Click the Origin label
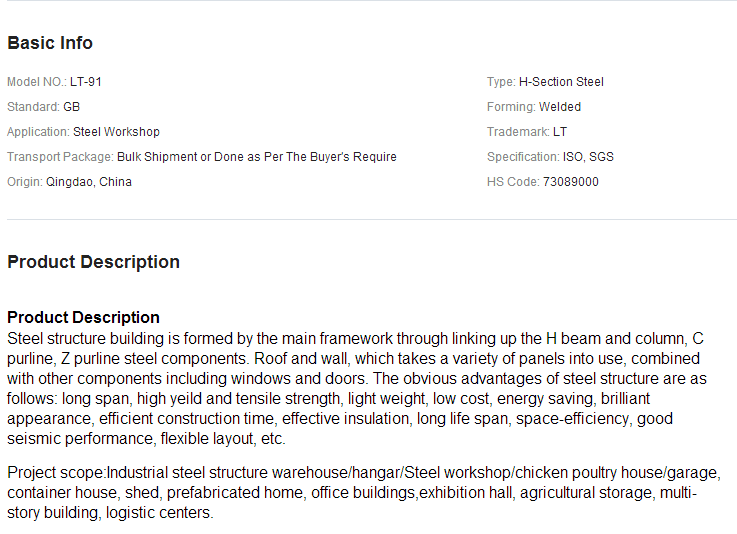Screen dimensions: 737x534 pos(24,181)
